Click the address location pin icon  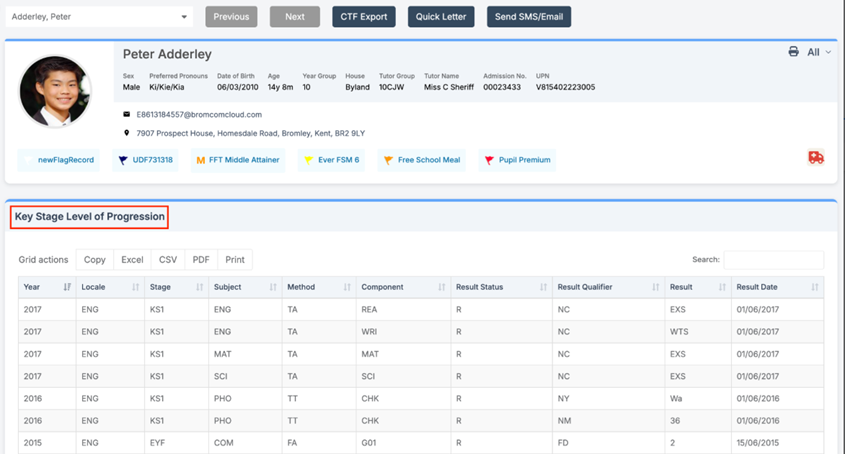pos(127,133)
